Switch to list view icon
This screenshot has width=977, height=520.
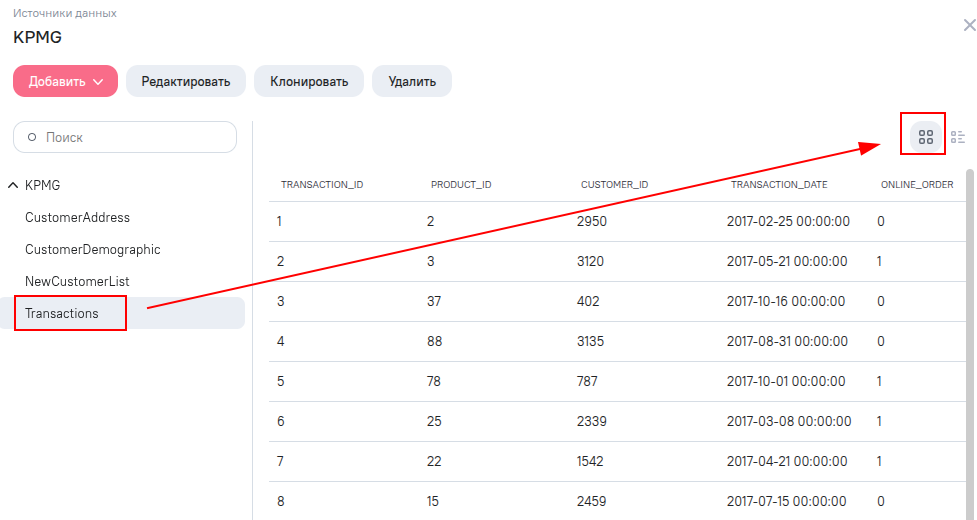[x=958, y=137]
